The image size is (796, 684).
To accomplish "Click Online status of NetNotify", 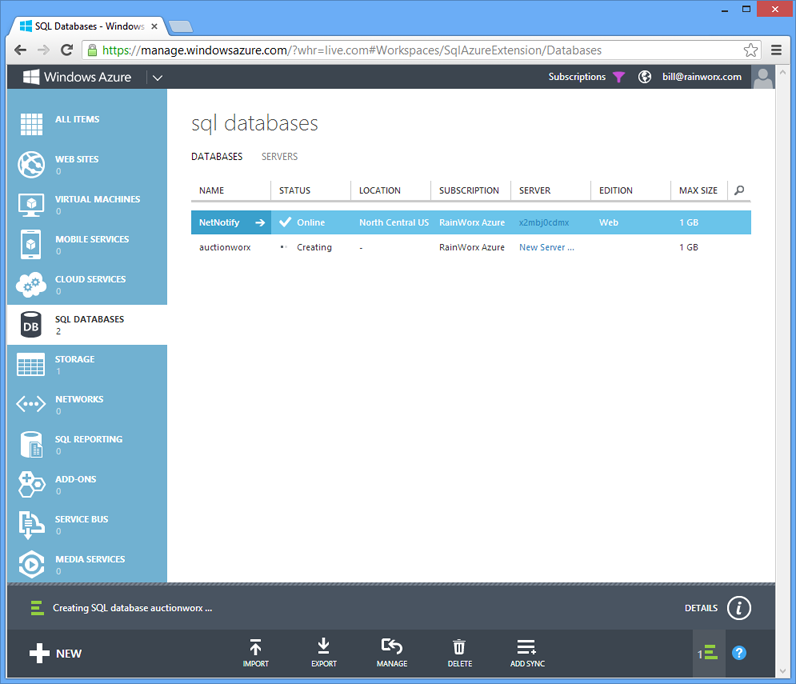I will [311, 222].
